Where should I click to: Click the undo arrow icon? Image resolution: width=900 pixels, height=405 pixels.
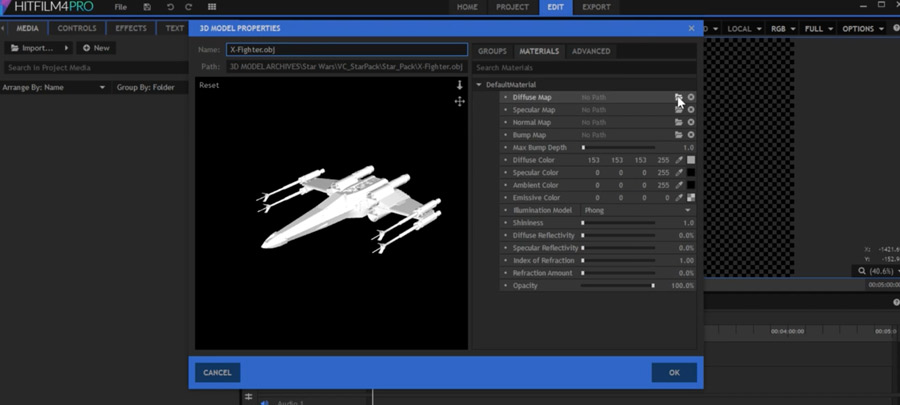click(x=170, y=7)
